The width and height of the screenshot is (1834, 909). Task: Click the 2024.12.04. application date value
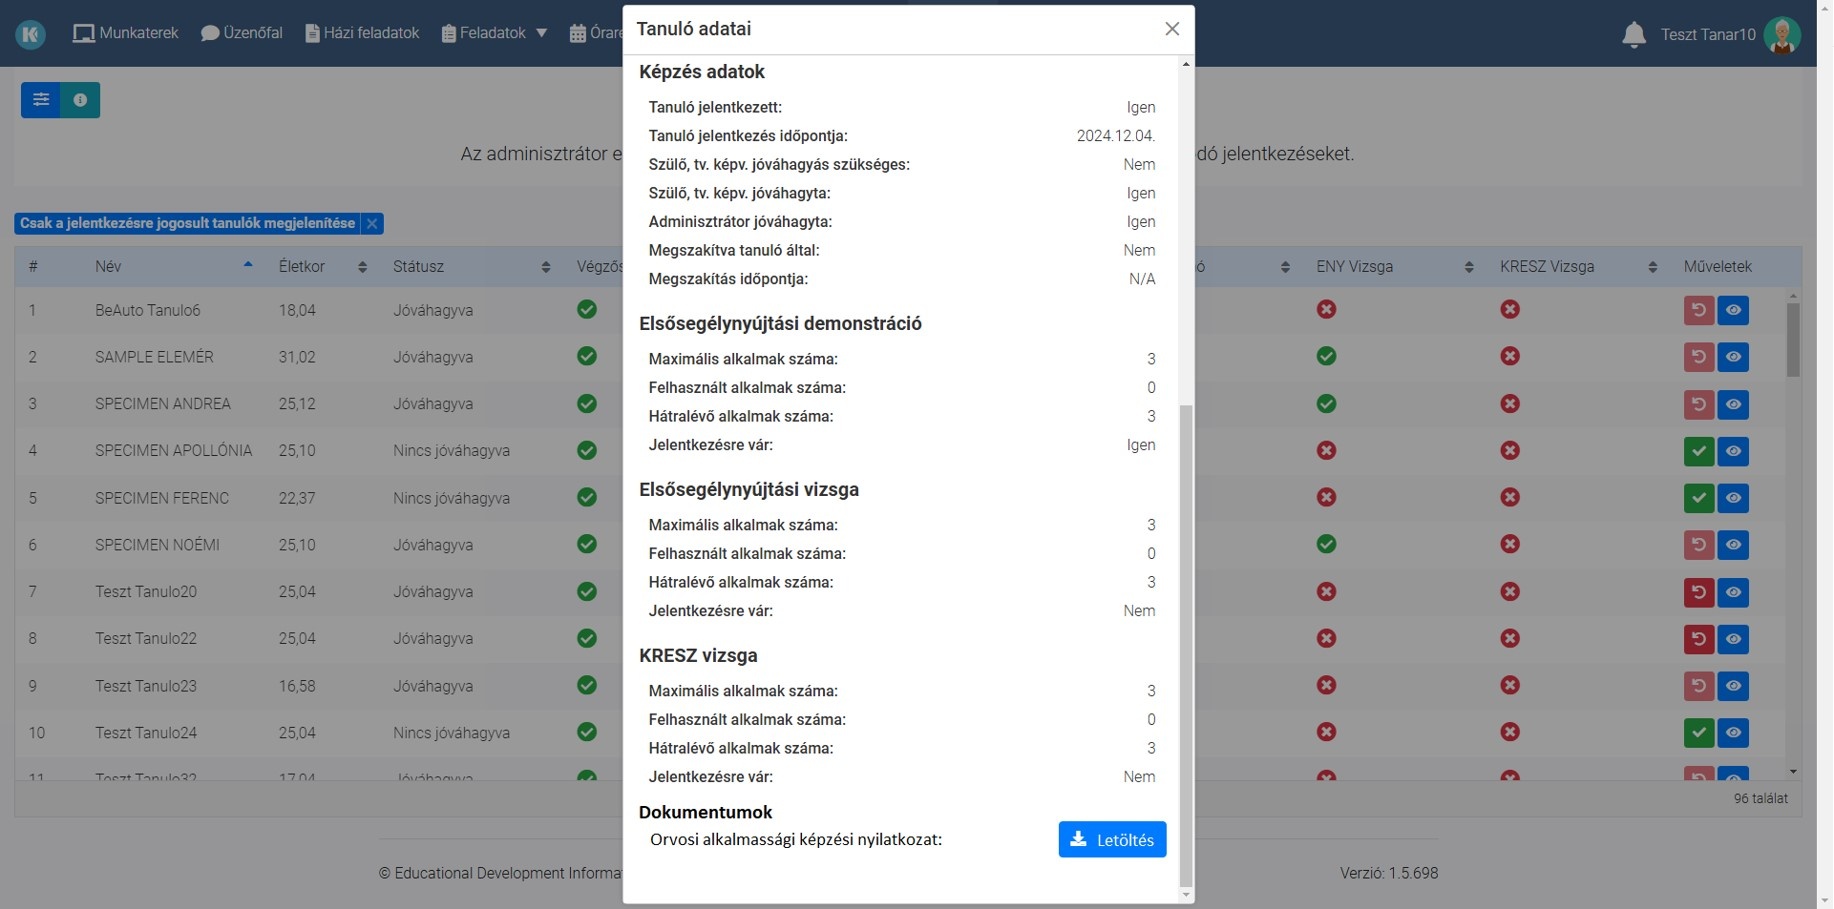pos(1116,136)
